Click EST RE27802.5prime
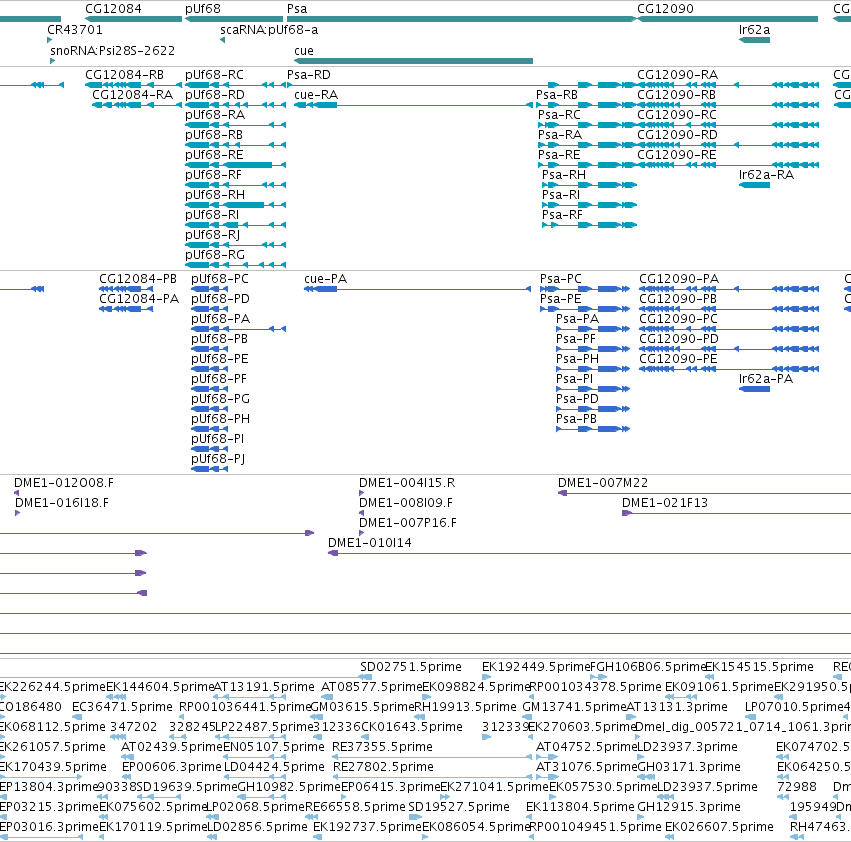Image resolution: width=851 pixels, height=842 pixels. [383, 767]
